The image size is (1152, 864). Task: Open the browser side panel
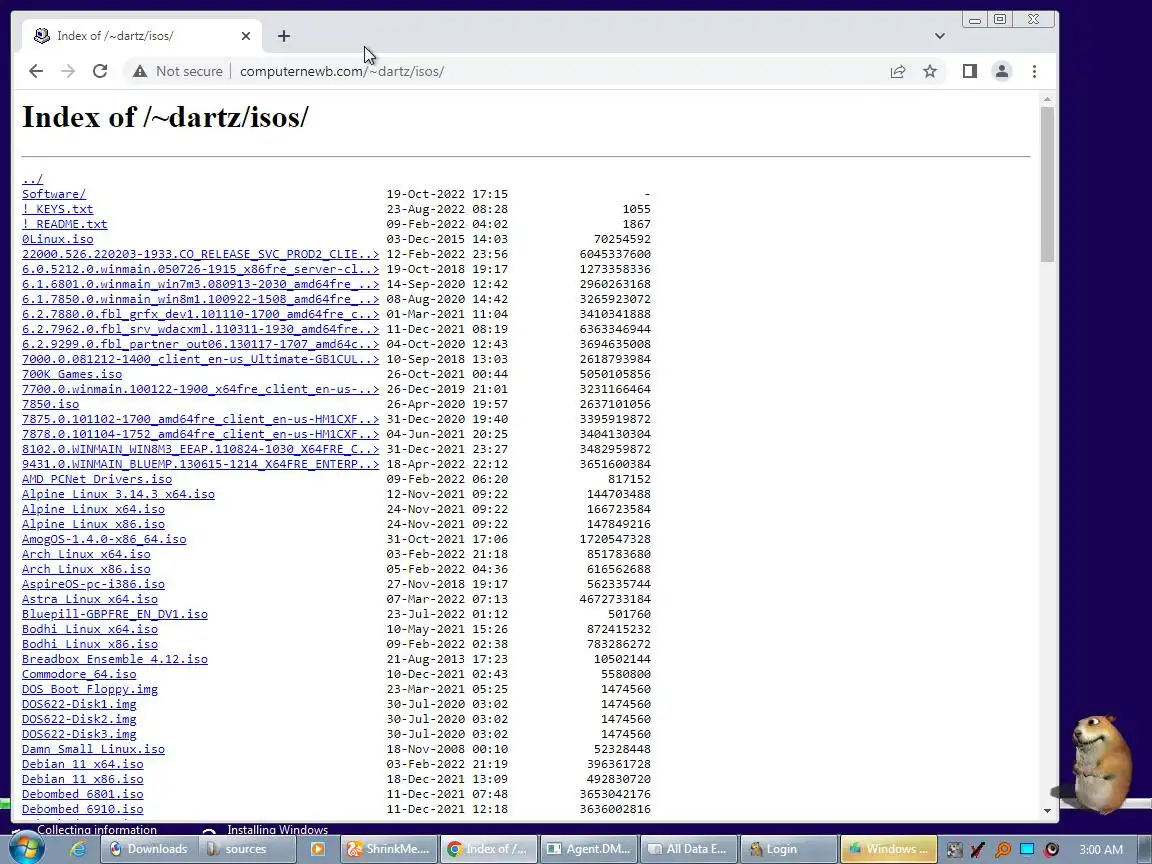coord(970,71)
